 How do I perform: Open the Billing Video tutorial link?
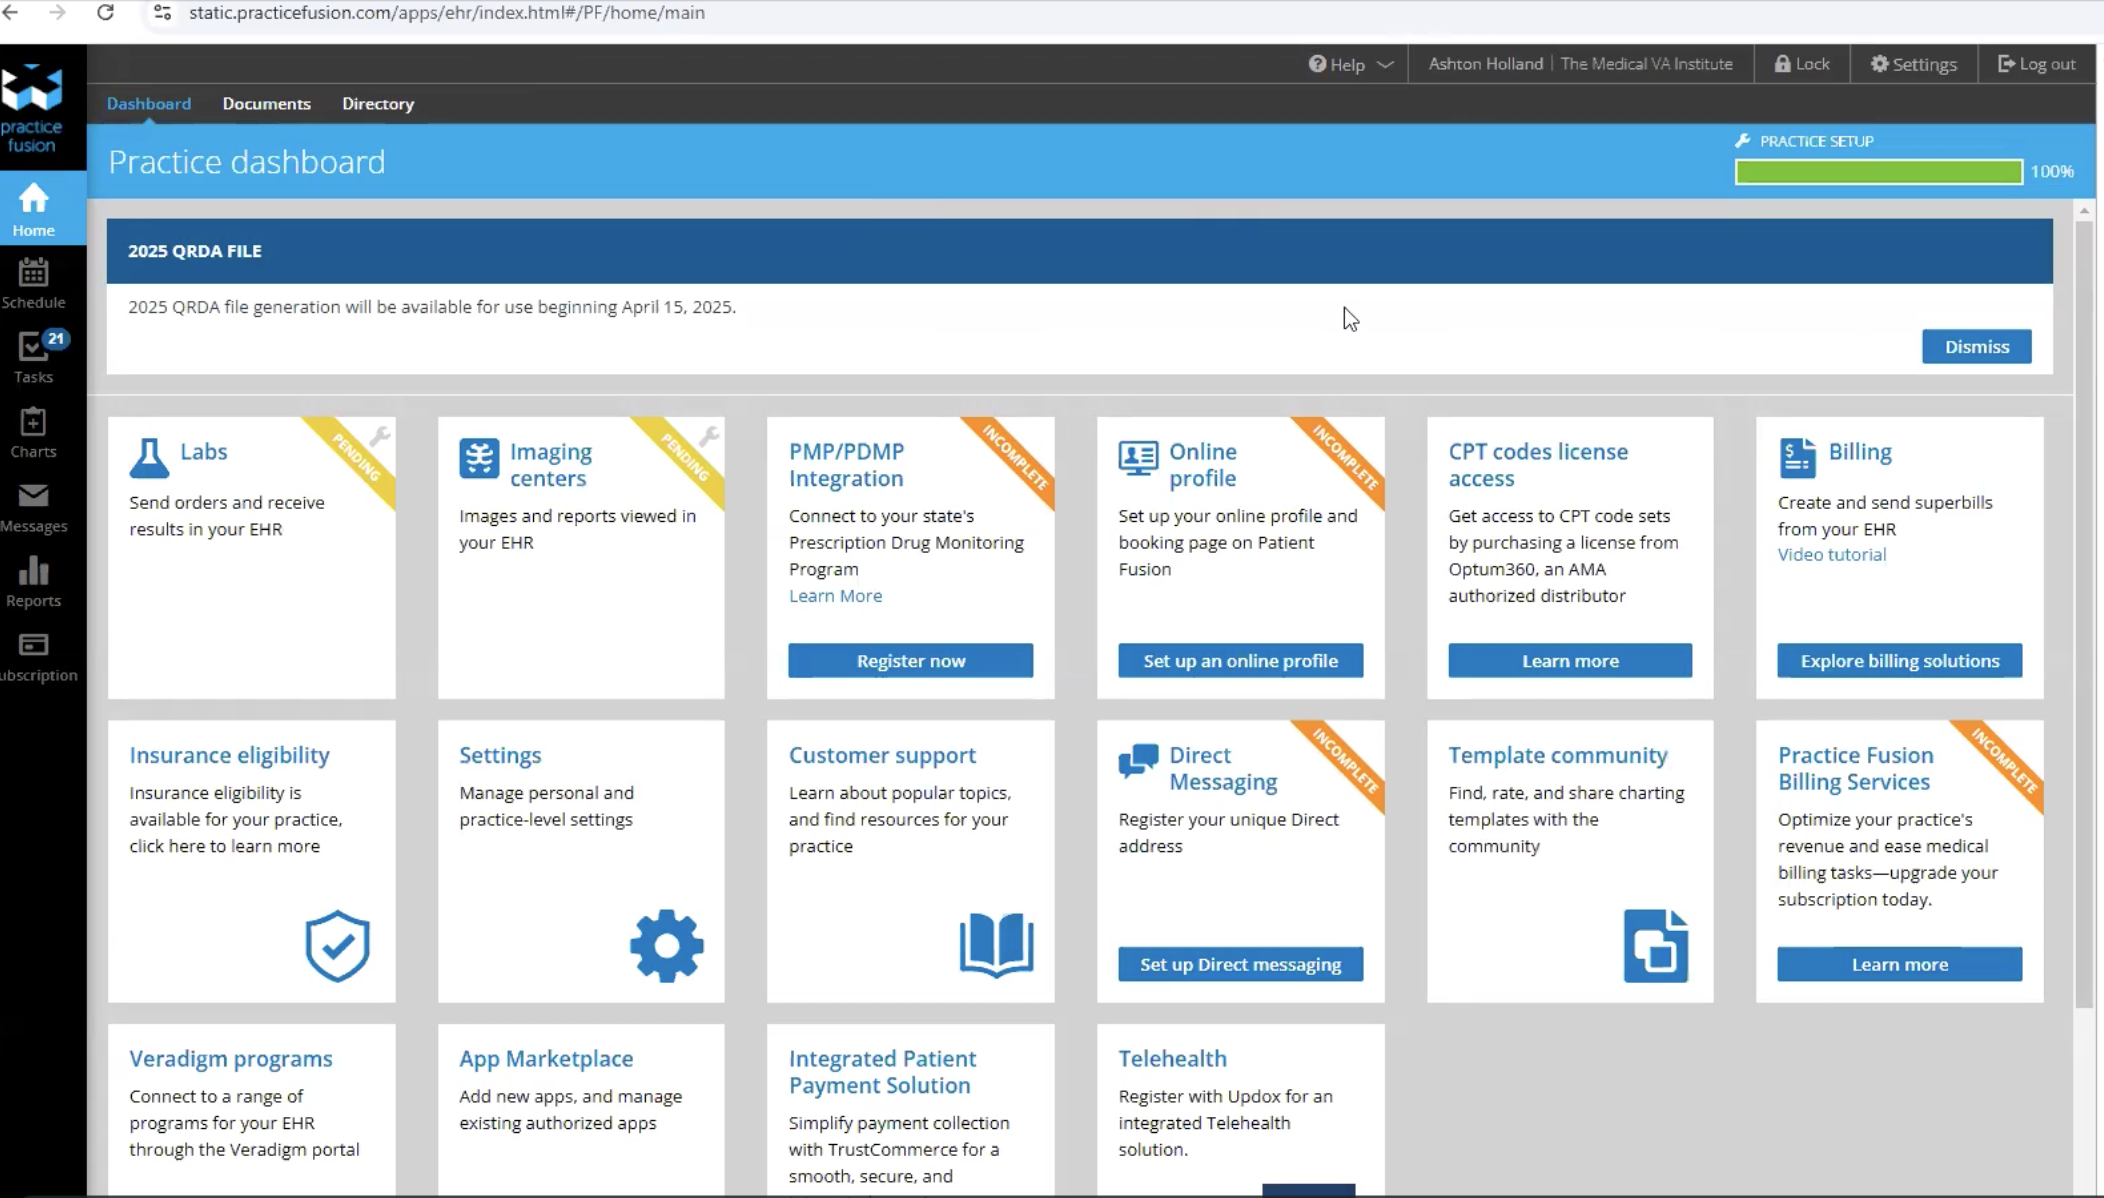[1831, 555]
